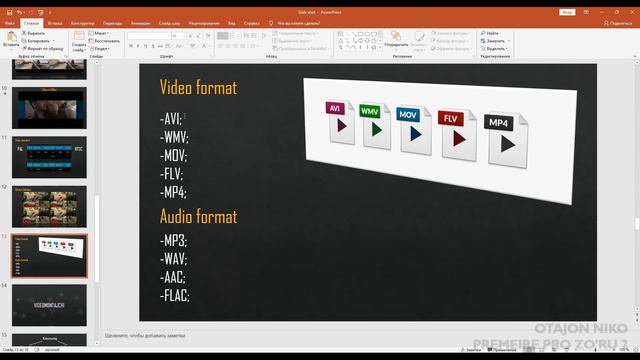Switch to the Слайд-шоу tab
Viewport: 640px width, 360px height.
coord(169,23)
